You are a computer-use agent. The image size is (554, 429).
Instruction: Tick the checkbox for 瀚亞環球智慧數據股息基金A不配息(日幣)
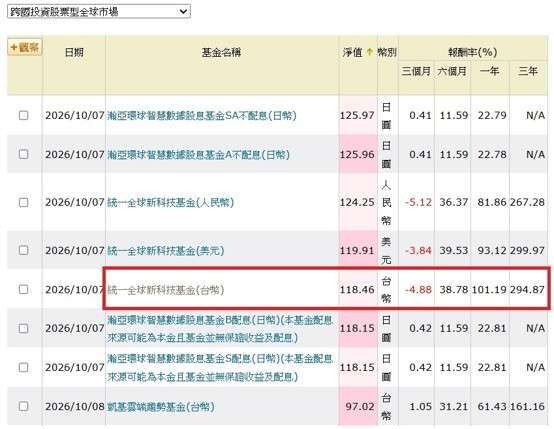24,154
